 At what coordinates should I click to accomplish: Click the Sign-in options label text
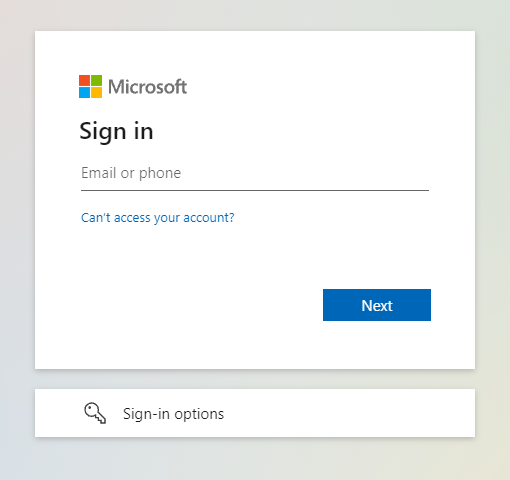[173, 414]
